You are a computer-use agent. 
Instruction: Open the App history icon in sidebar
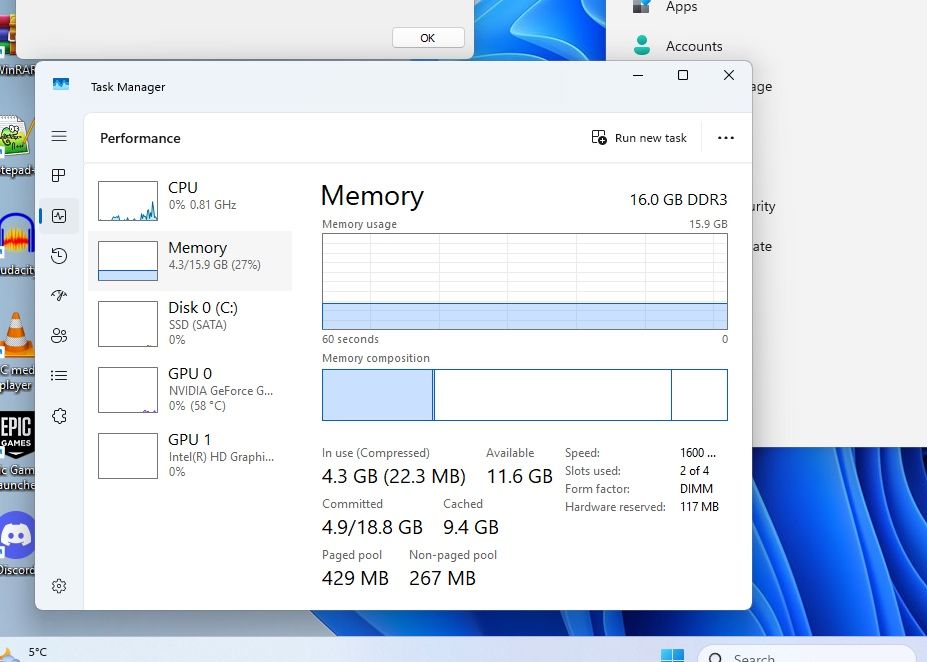[59, 256]
